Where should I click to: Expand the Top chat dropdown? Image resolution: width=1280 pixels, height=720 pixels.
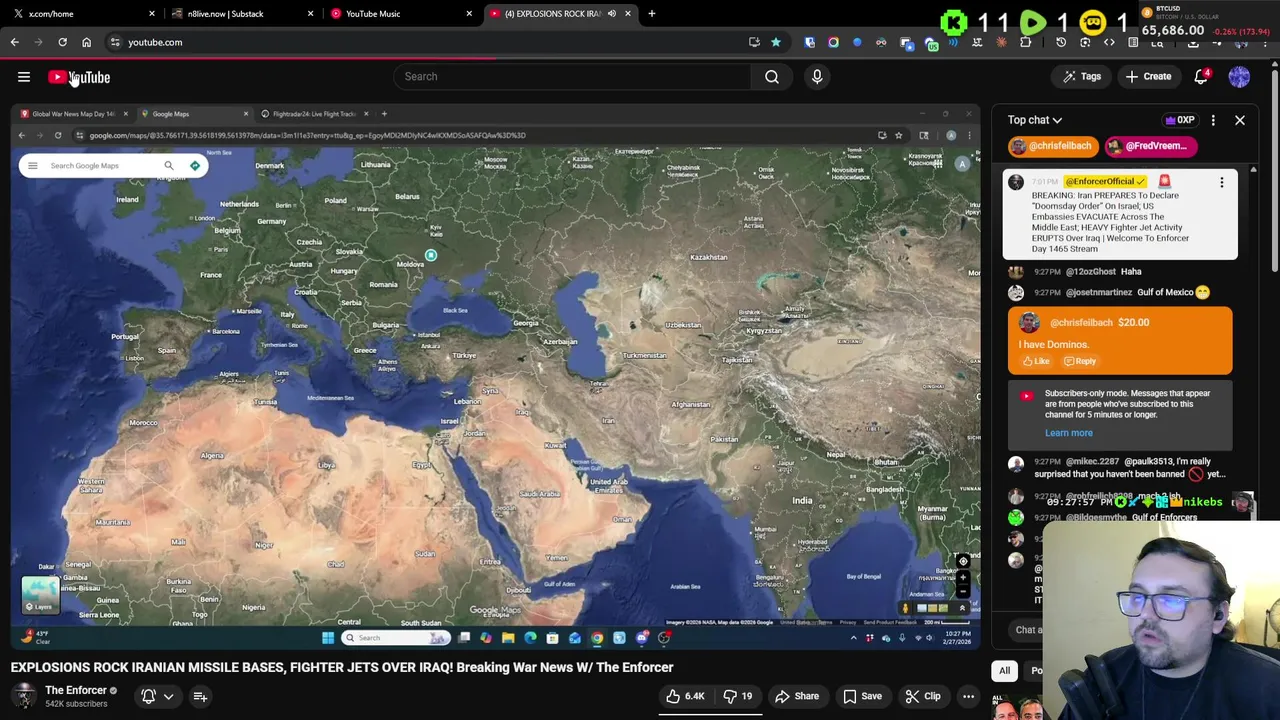[x=1035, y=120]
